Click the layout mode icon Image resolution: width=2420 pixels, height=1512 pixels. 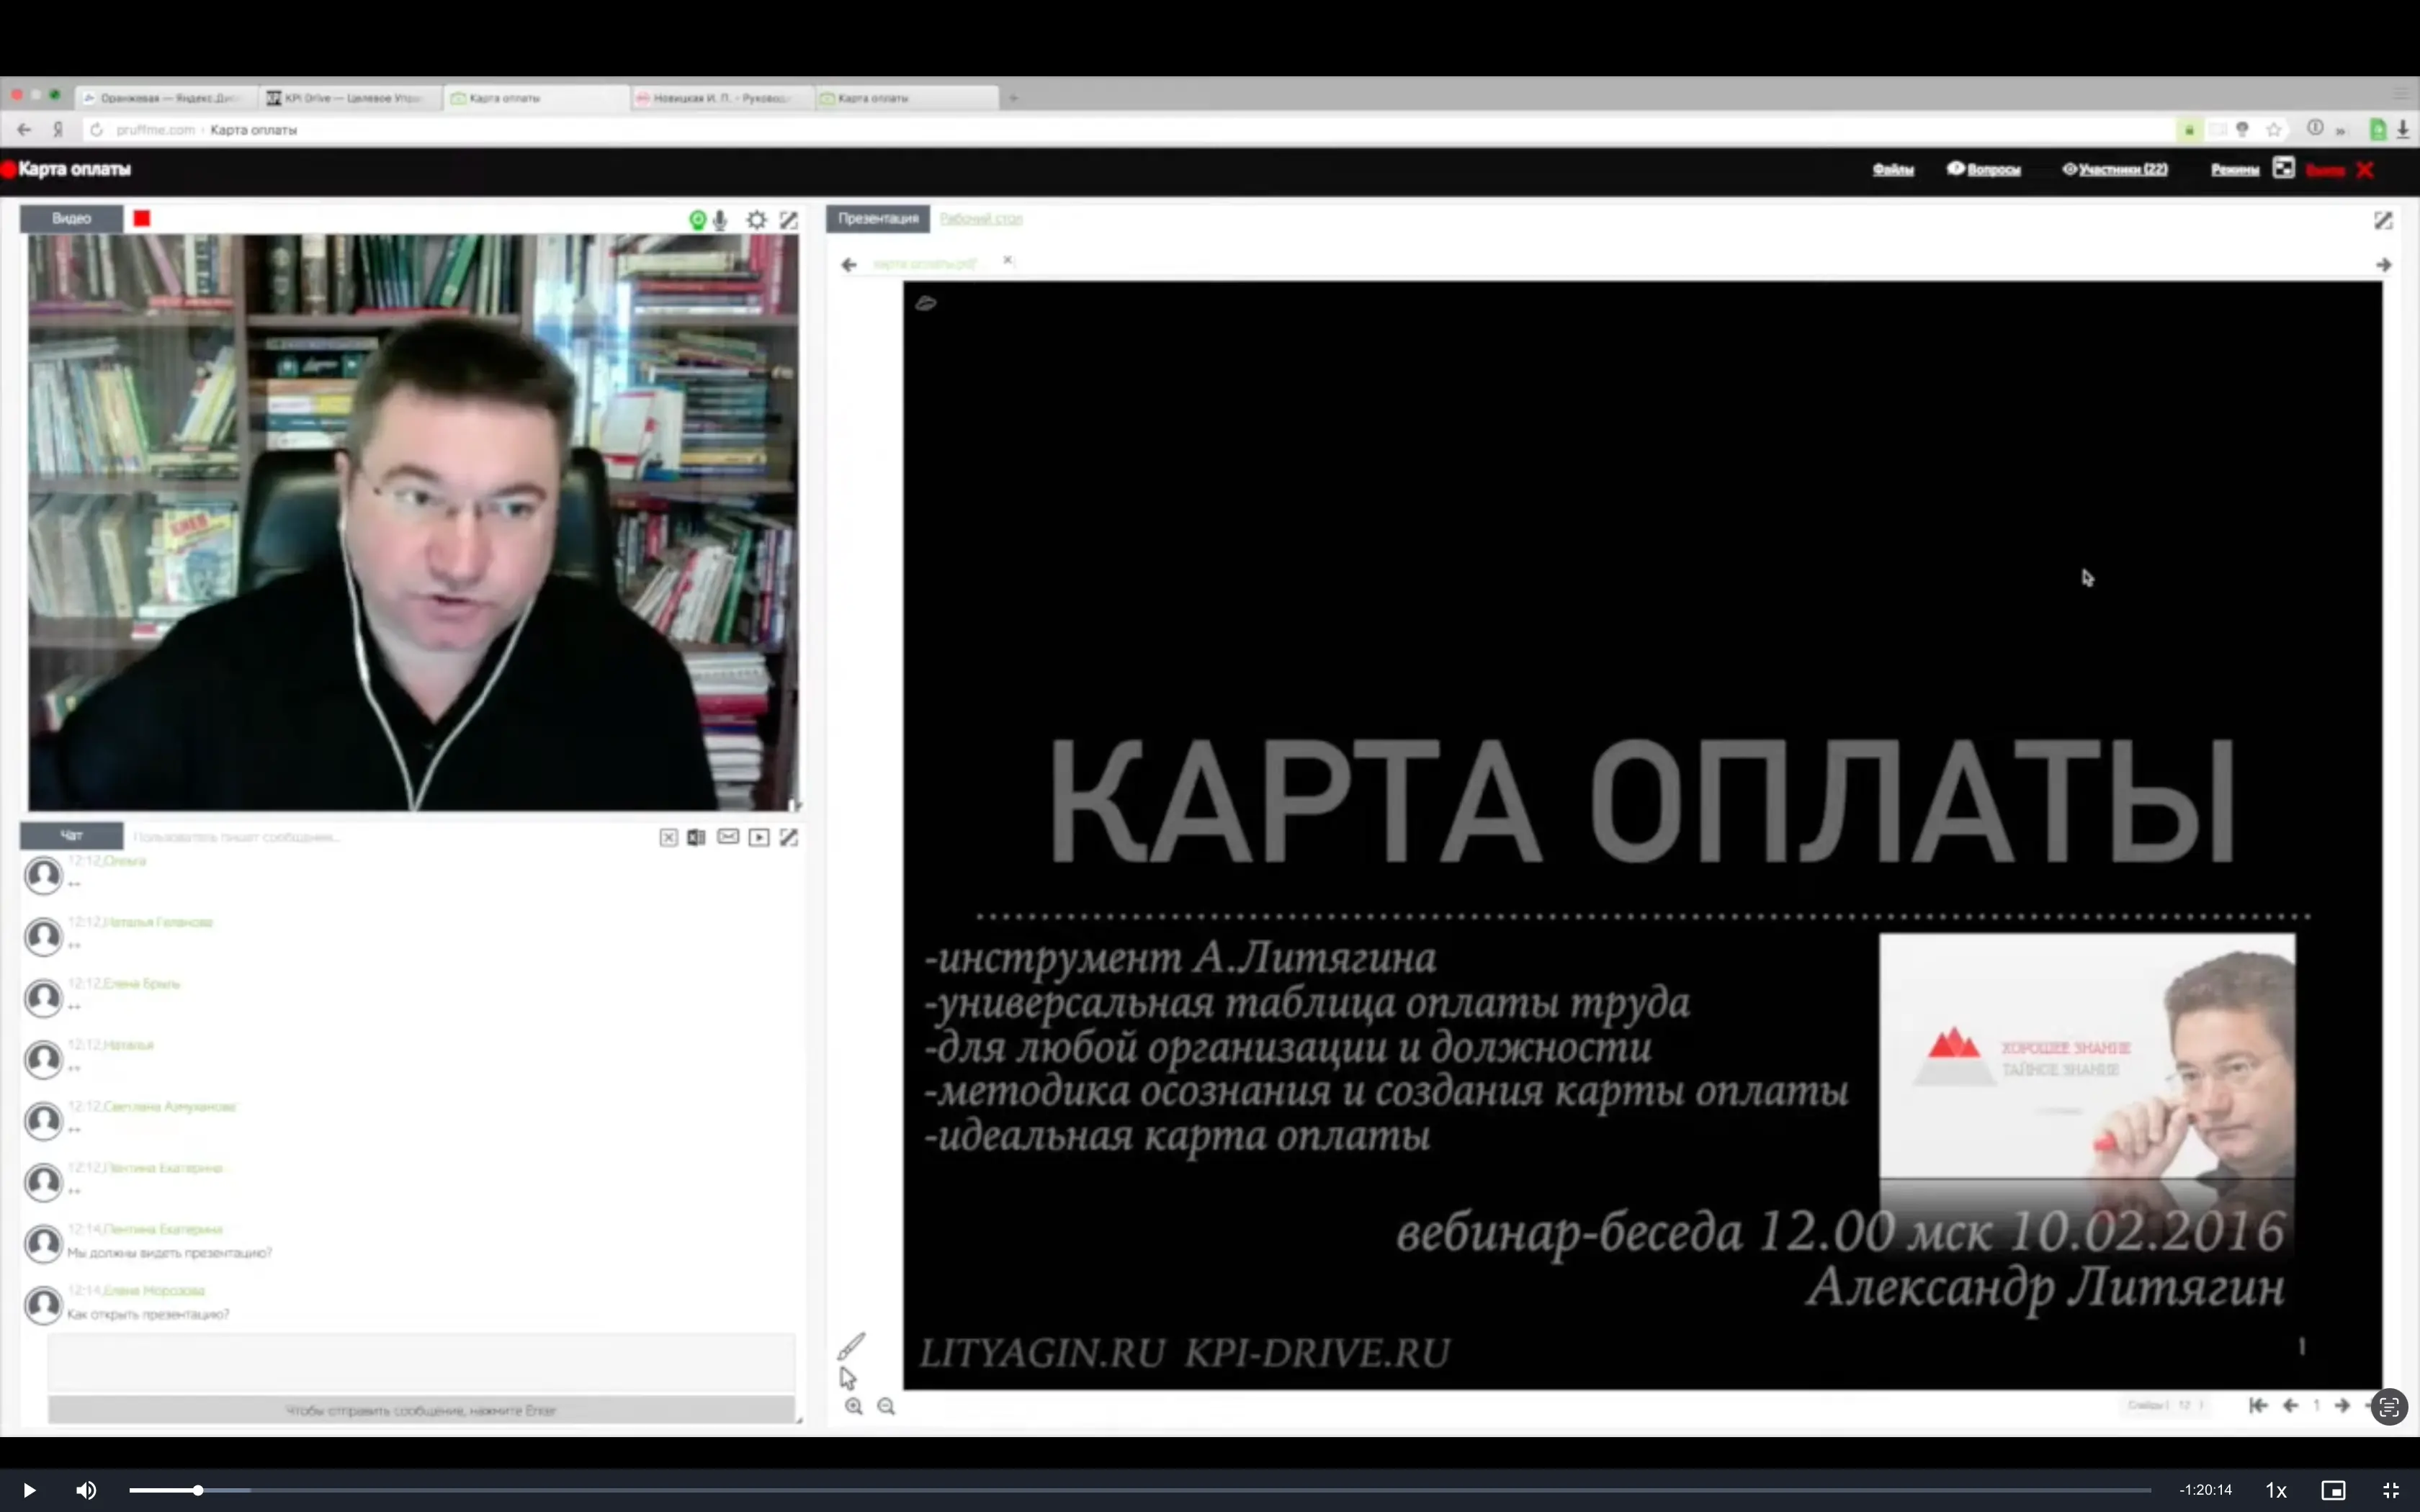[x=2283, y=168]
